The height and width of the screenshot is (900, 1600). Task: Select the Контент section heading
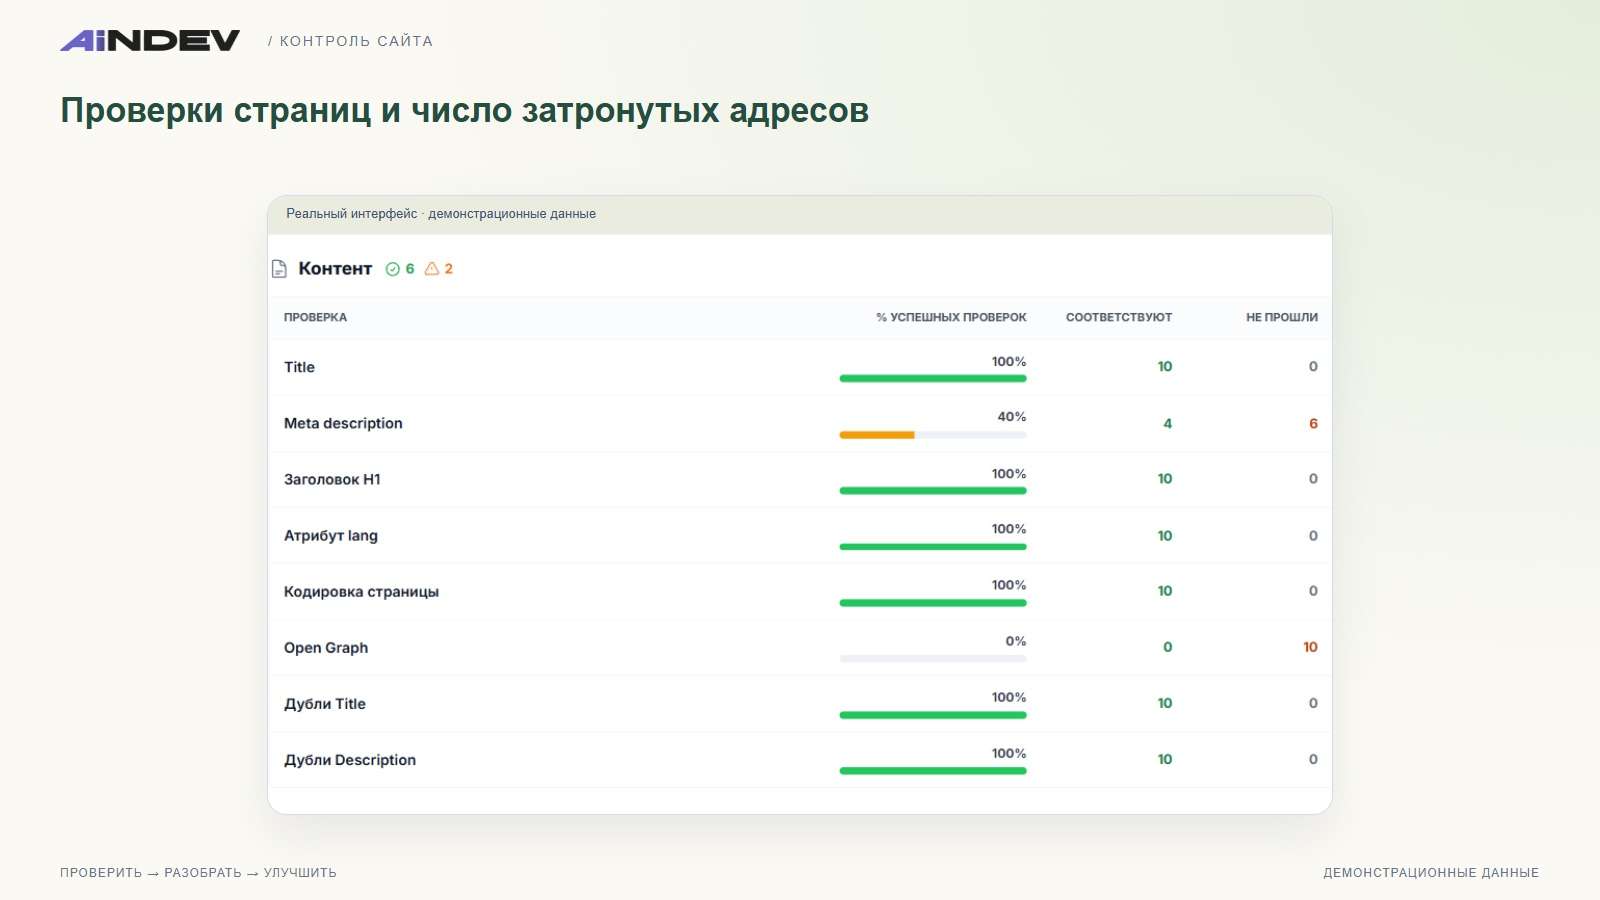(335, 269)
